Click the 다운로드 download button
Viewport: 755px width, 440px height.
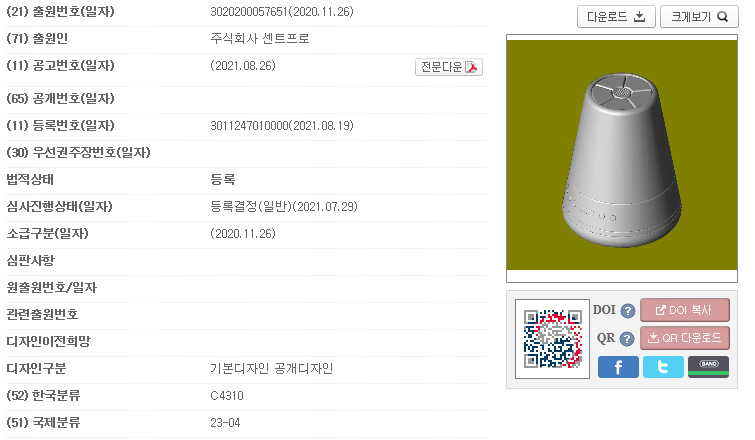coord(616,17)
